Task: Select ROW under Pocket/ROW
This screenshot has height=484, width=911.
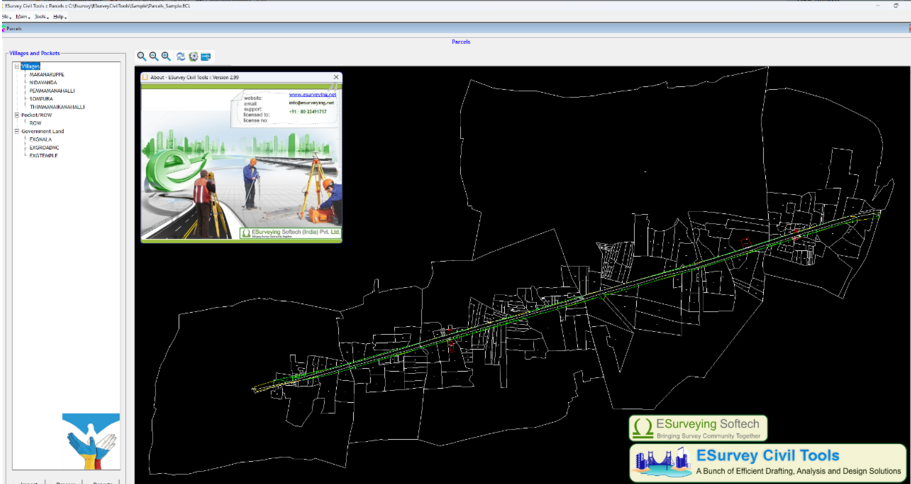Action: (35, 123)
